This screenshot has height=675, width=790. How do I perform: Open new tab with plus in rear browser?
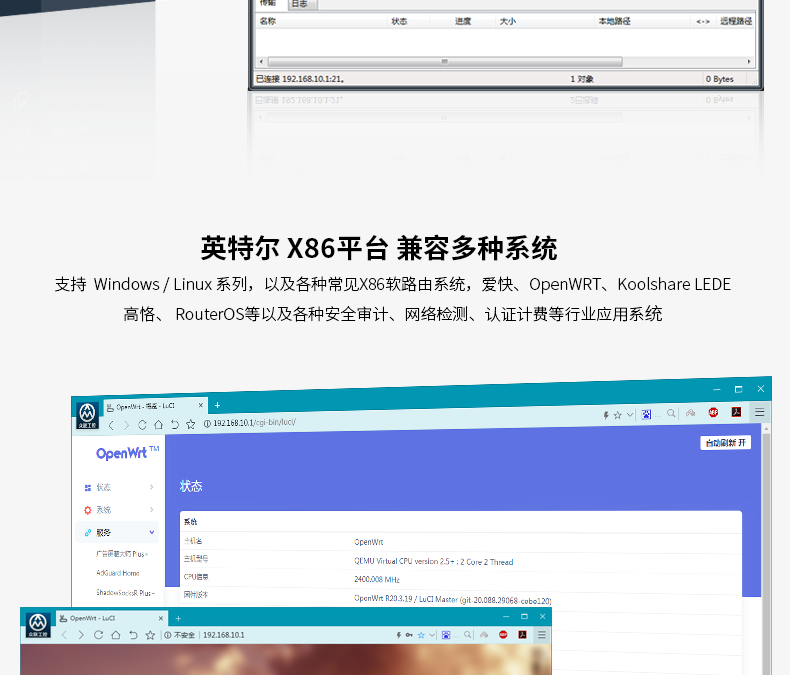[x=217, y=405]
